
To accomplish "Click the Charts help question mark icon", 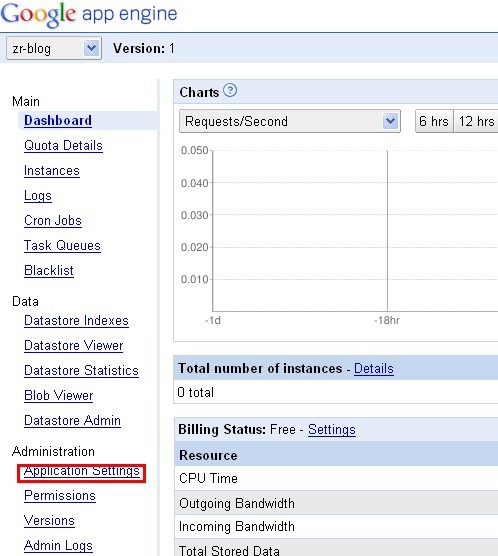I will coord(230,90).
